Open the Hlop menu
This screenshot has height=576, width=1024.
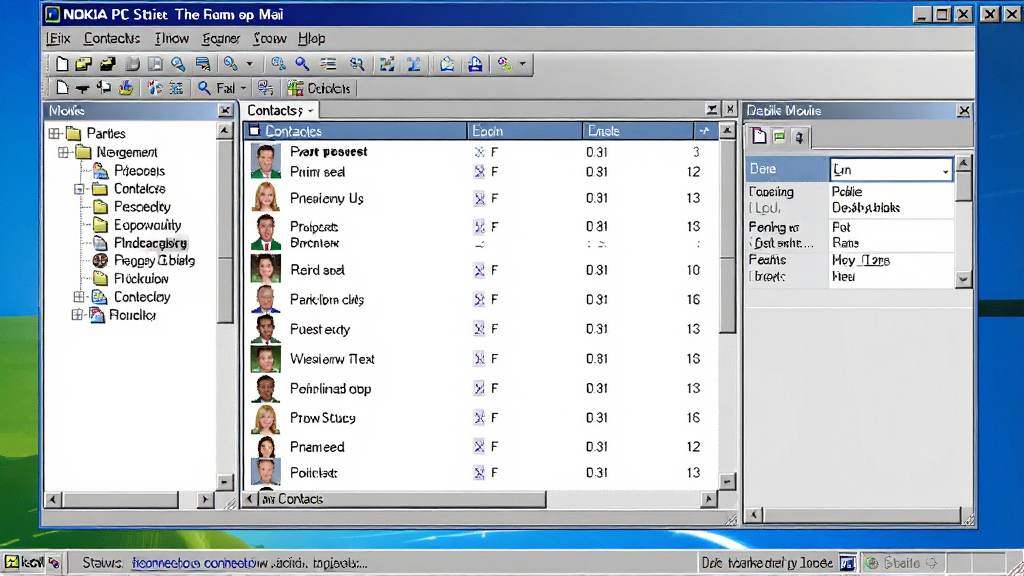pos(312,39)
